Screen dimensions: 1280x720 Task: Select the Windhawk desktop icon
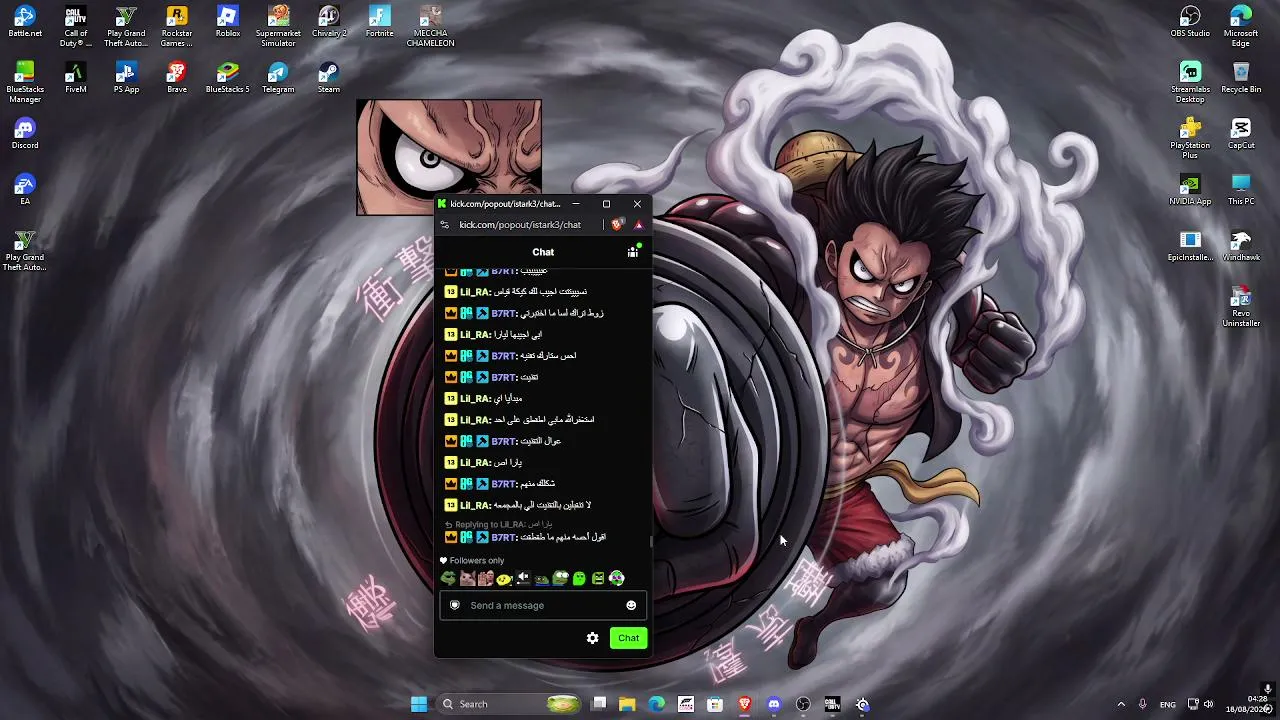[1241, 246]
